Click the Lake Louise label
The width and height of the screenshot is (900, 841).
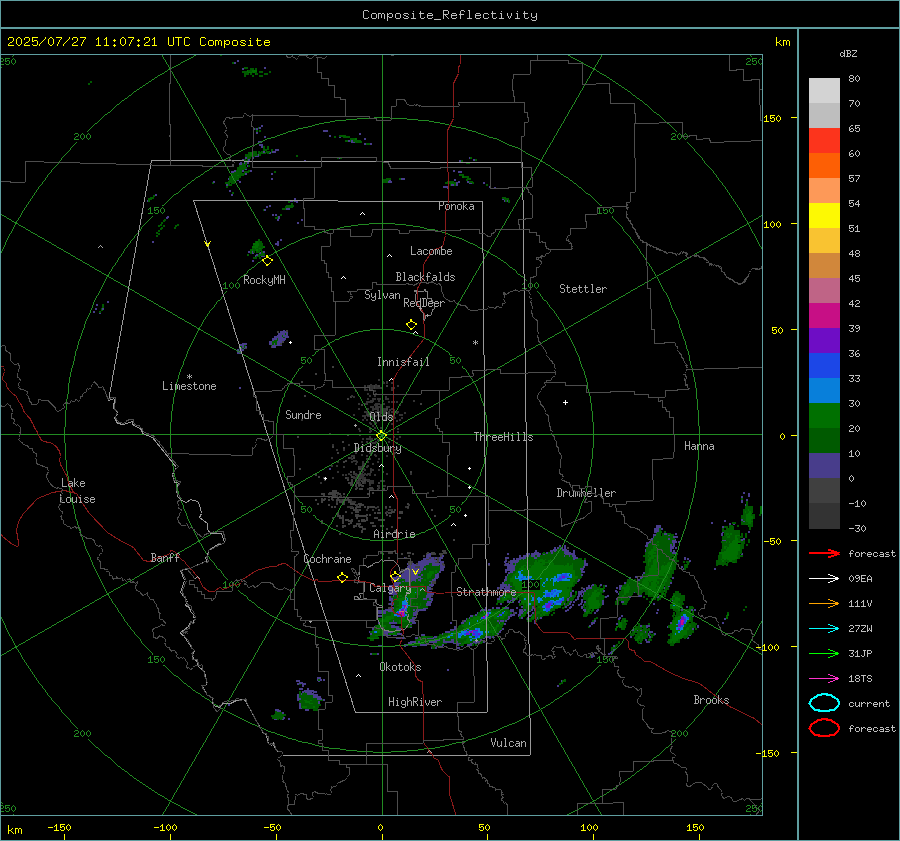pos(77,491)
